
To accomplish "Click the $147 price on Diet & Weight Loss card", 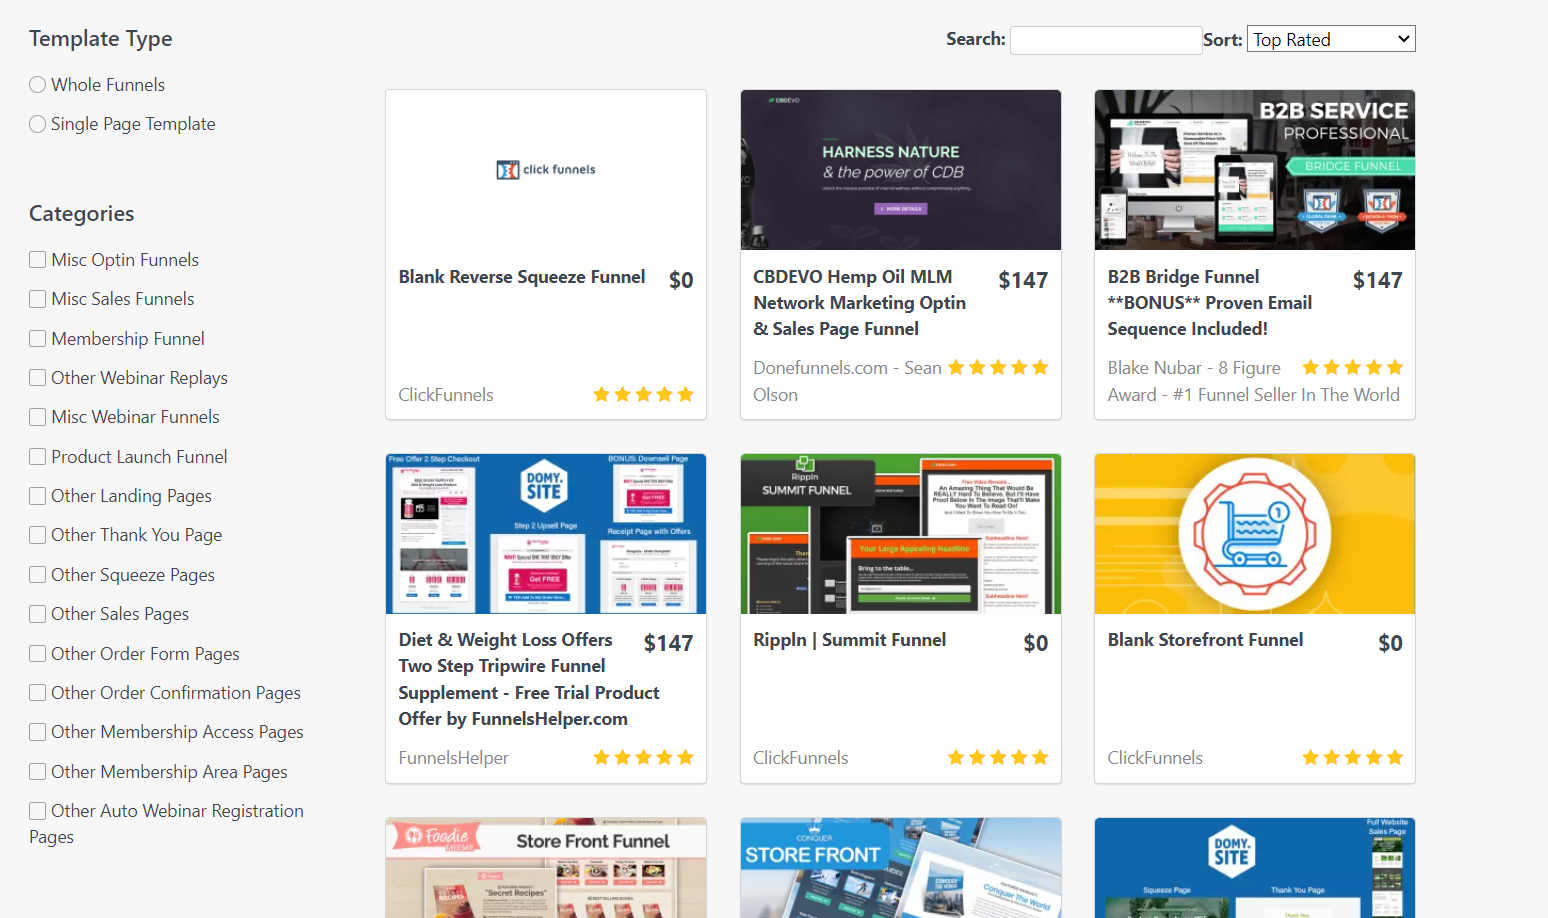I will (x=669, y=644).
